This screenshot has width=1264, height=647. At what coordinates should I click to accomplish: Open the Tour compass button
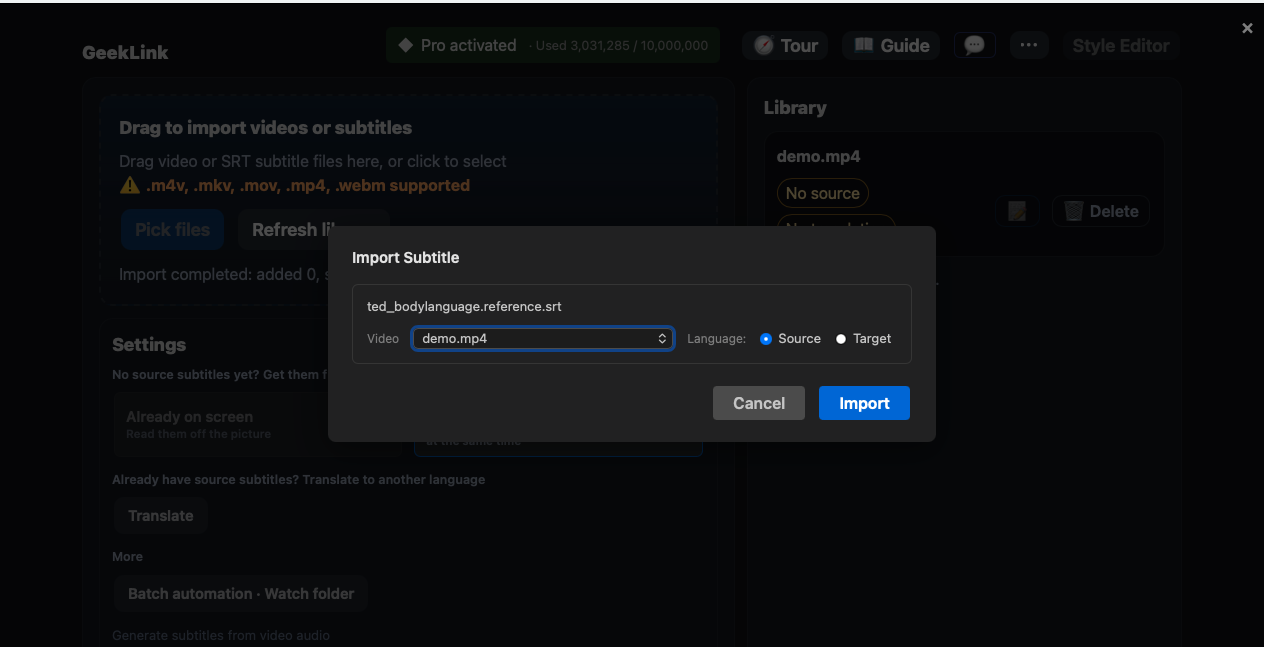tap(785, 45)
